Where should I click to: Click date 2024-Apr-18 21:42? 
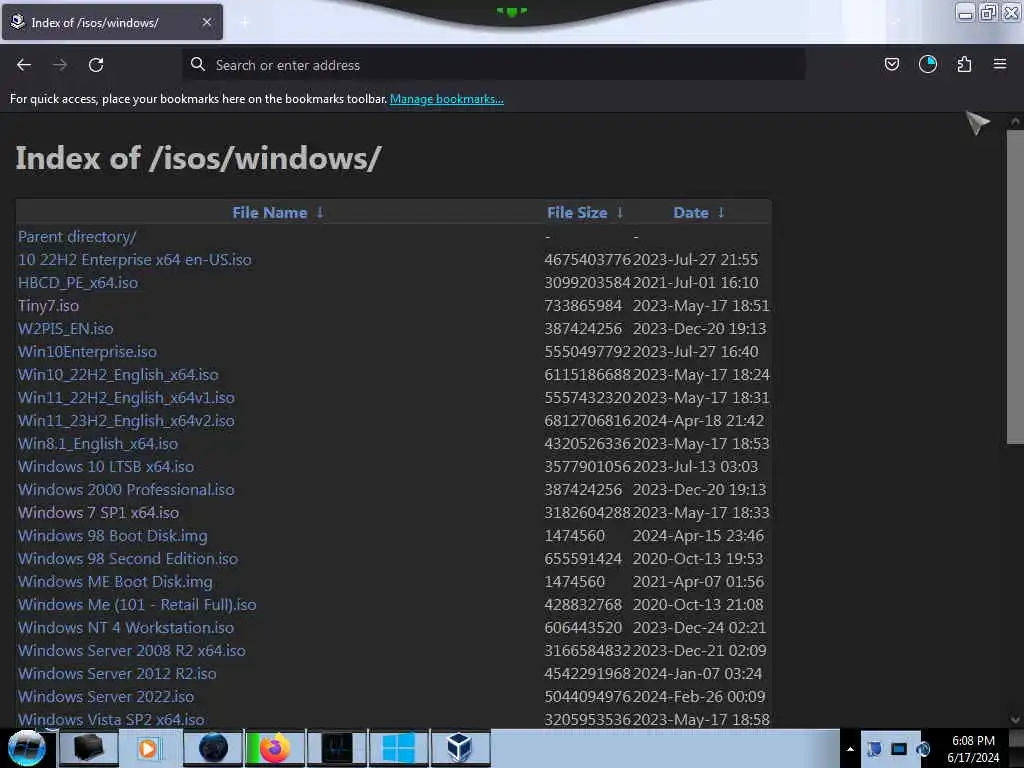[x=698, y=421]
